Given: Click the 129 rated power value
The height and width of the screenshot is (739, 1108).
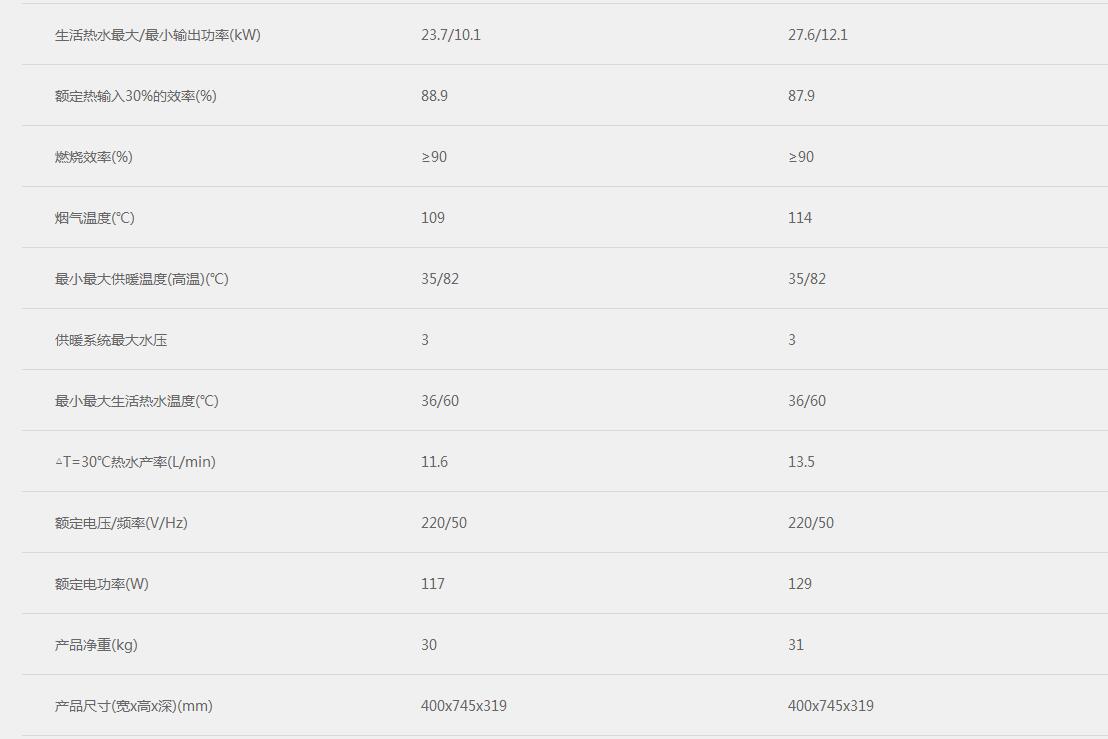Looking at the screenshot, I should pyautogui.click(x=800, y=584).
